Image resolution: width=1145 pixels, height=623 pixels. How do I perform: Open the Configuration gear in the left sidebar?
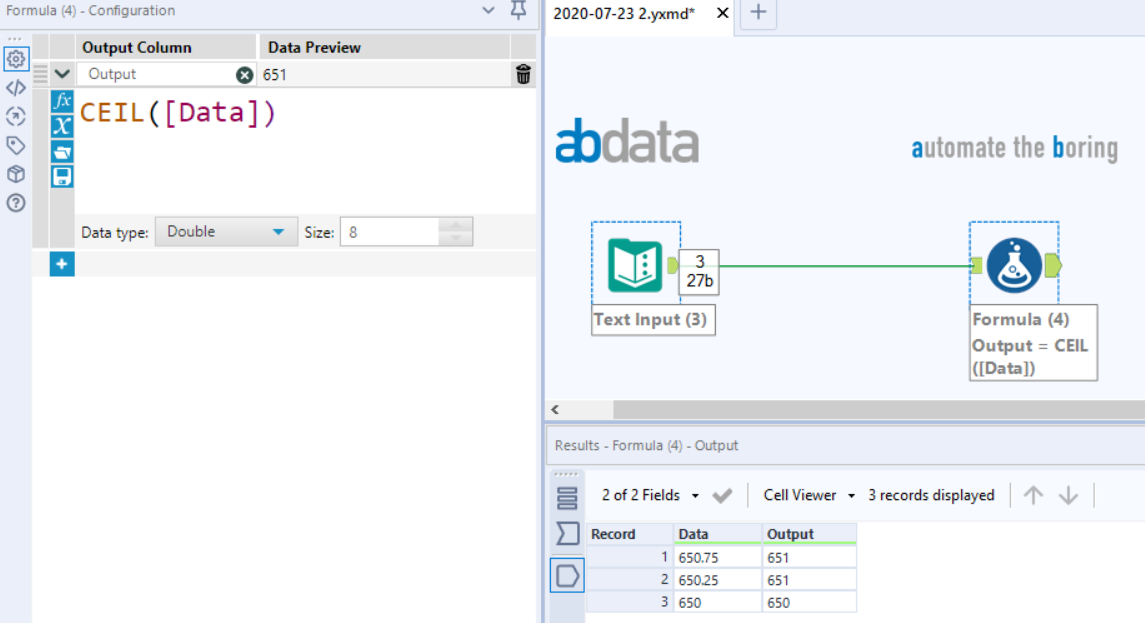15,57
